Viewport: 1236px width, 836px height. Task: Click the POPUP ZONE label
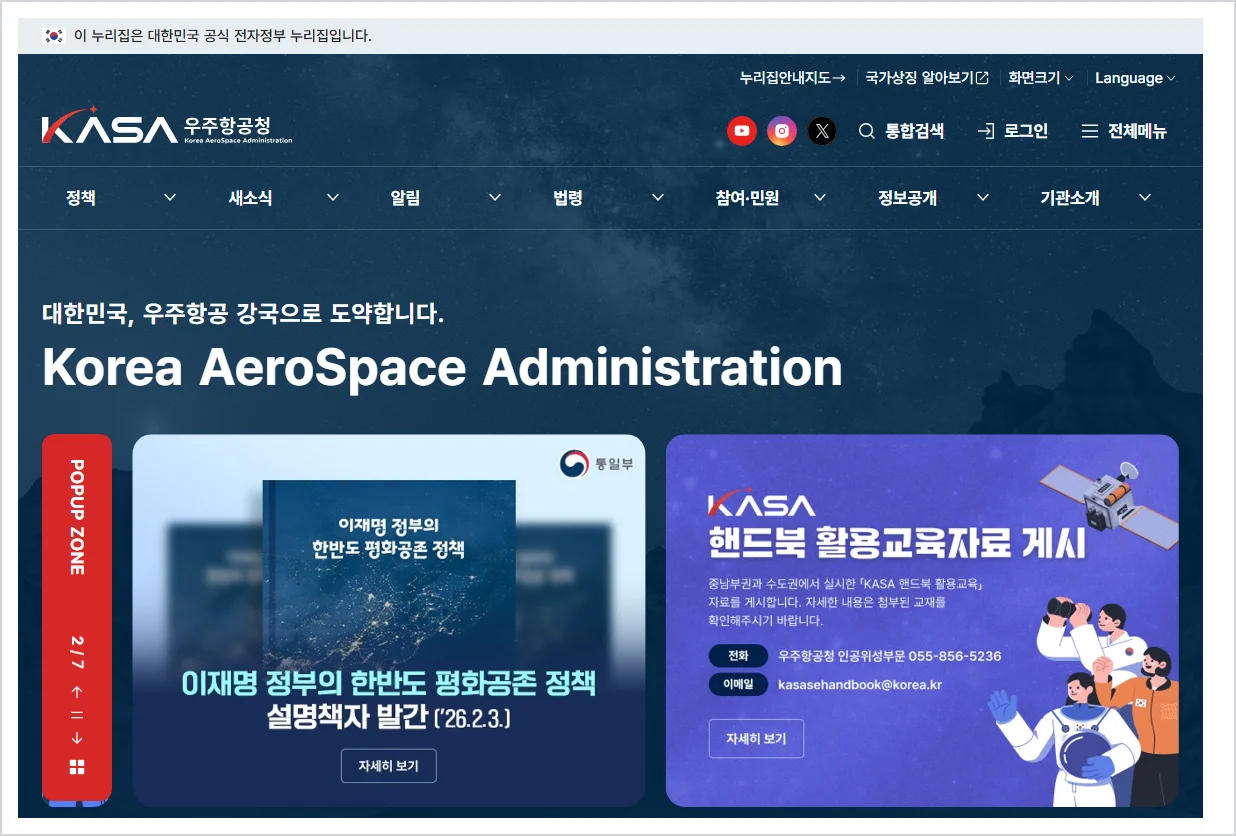pos(77,517)
